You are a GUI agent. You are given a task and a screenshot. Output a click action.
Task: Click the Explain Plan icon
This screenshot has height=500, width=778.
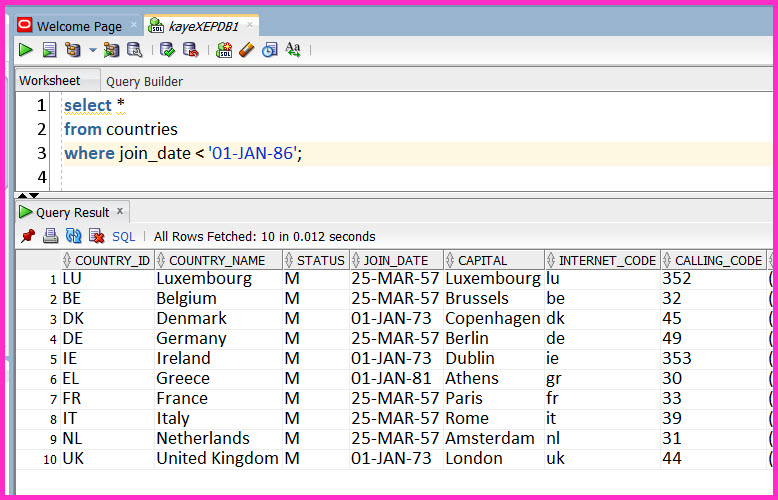(73, 50)
